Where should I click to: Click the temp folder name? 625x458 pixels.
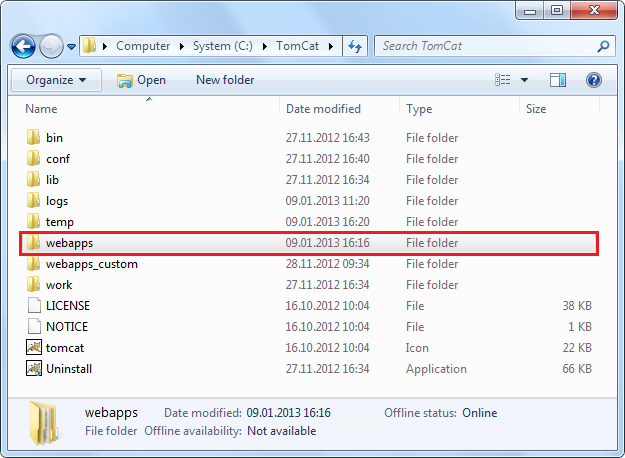point(60,222)
